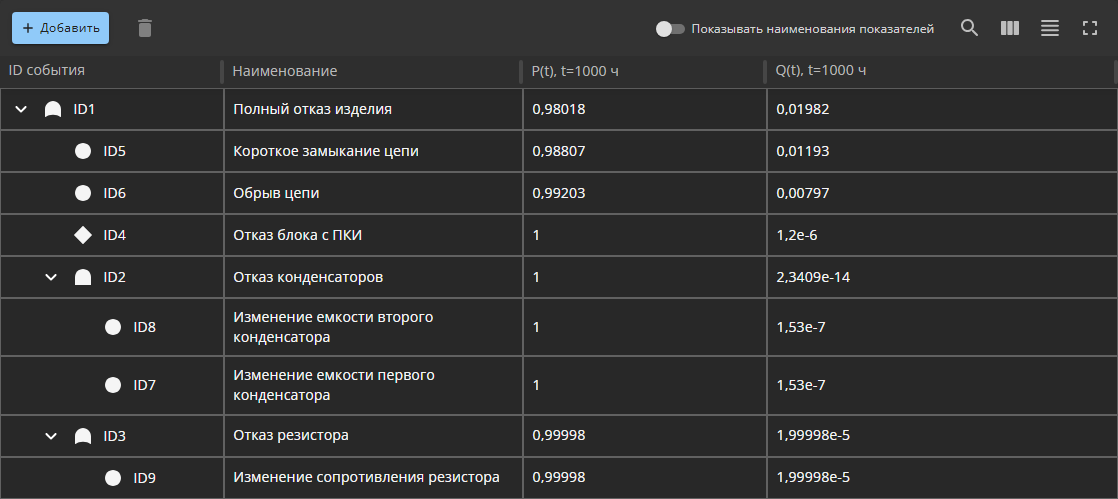Click the ID4 label text
The width and height of the screenshot is (1118, 499).
[115, 235]
